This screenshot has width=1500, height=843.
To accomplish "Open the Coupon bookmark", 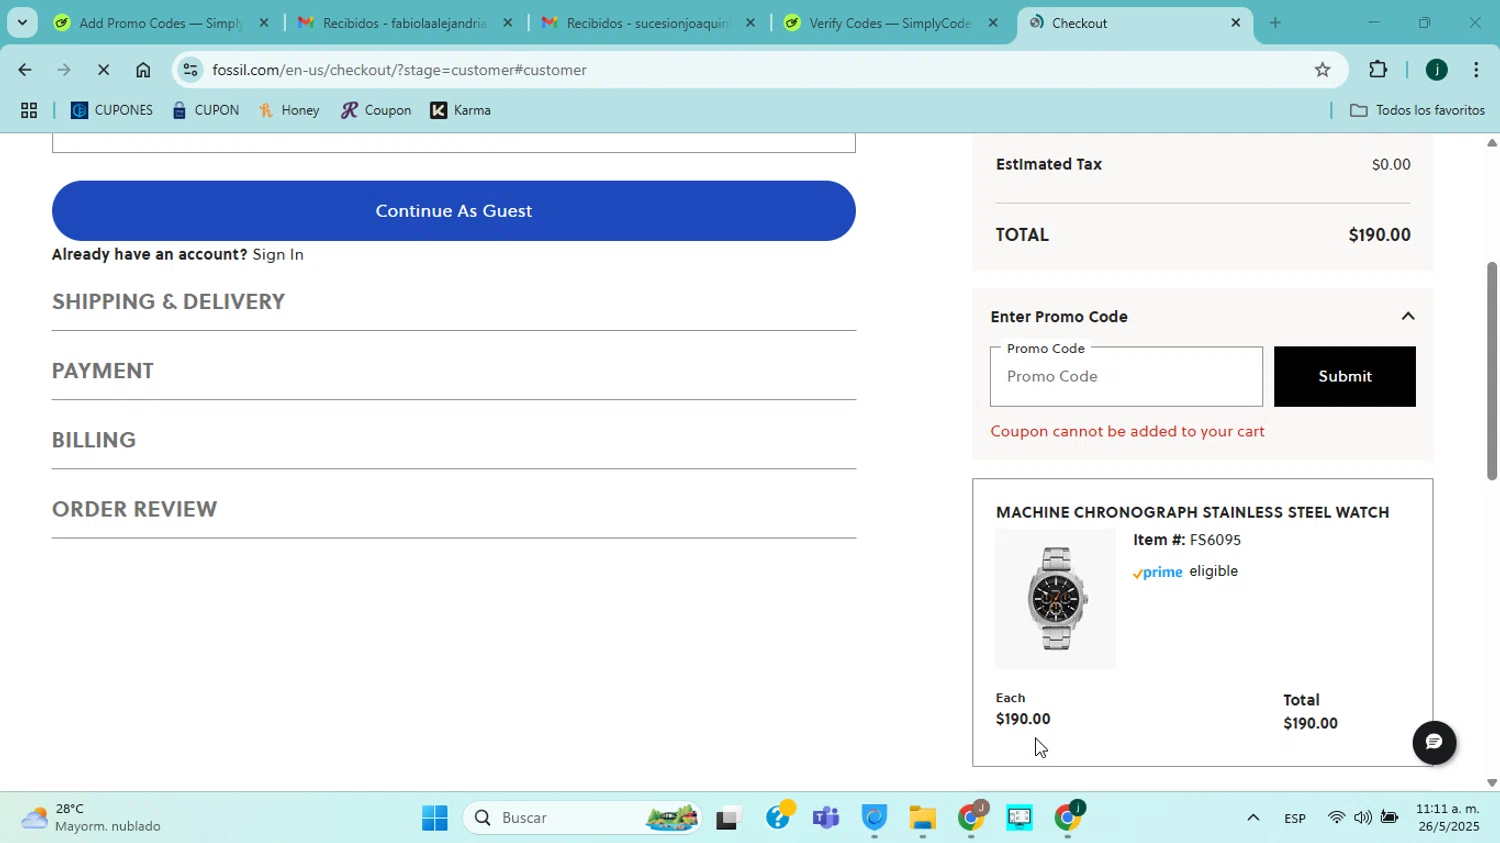I will [376, 110].
